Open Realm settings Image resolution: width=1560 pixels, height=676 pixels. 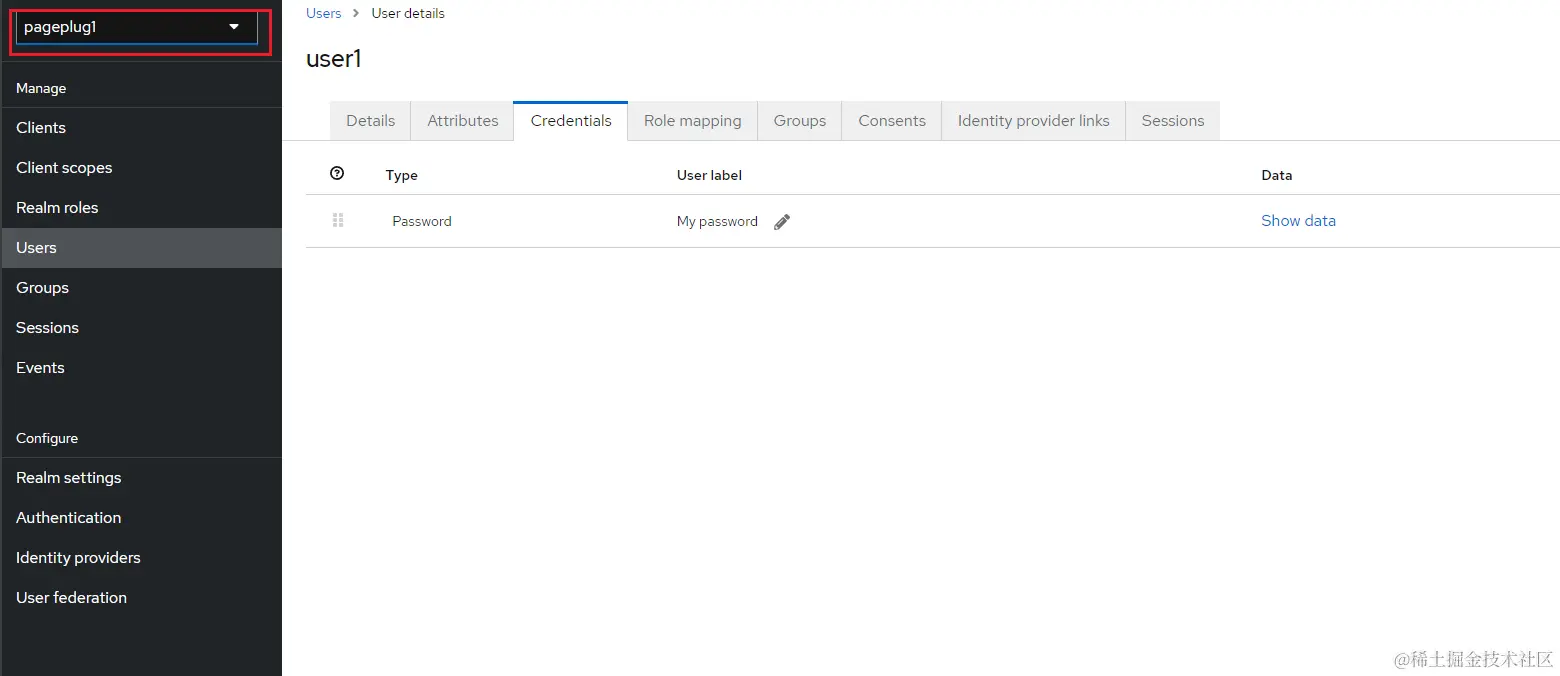[x=141, y=478]
